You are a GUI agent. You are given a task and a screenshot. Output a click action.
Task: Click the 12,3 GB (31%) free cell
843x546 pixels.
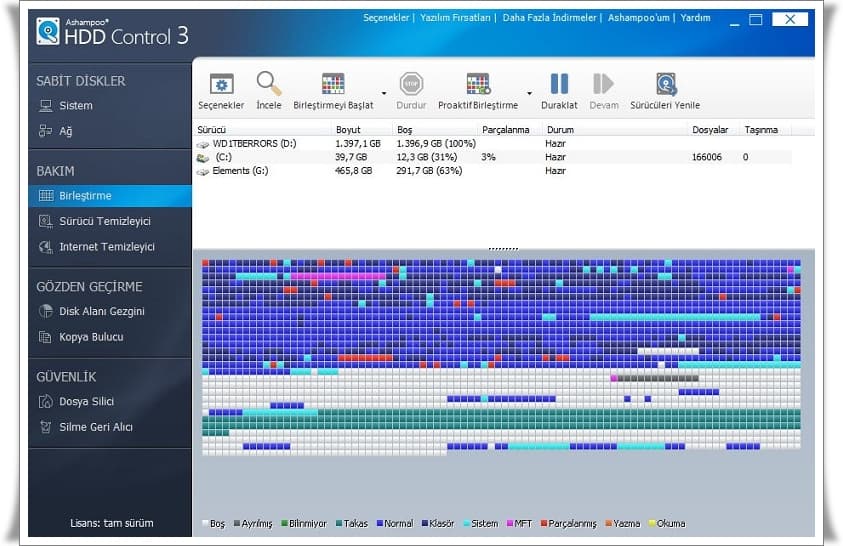427,157
